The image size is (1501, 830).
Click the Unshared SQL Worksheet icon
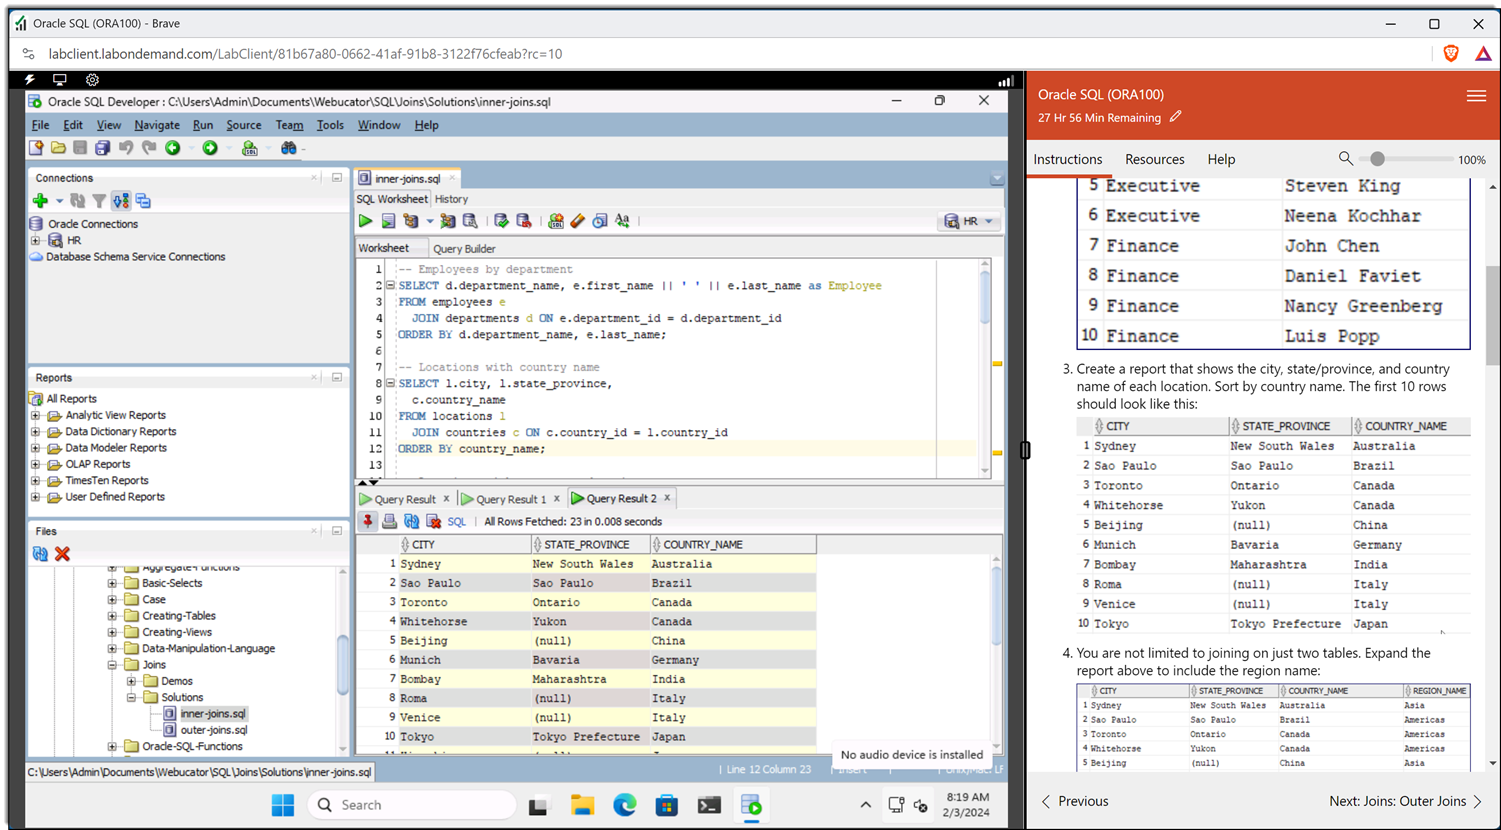point(556,221)
